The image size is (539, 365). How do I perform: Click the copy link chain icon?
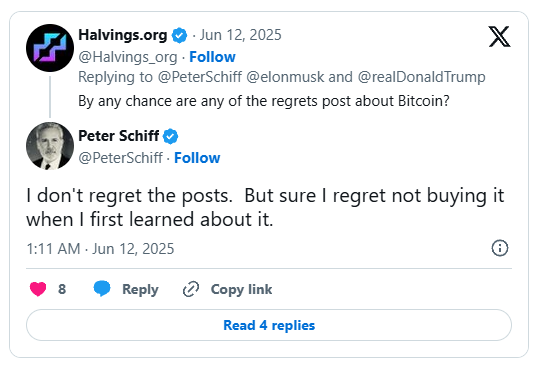pos(191,289)
